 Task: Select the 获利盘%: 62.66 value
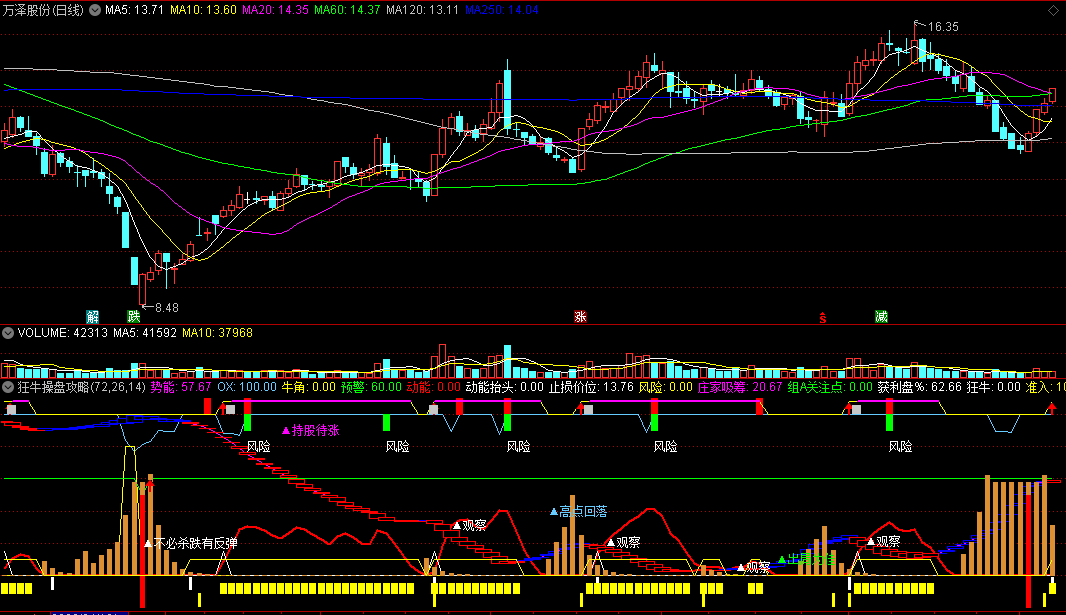[919, 387]
